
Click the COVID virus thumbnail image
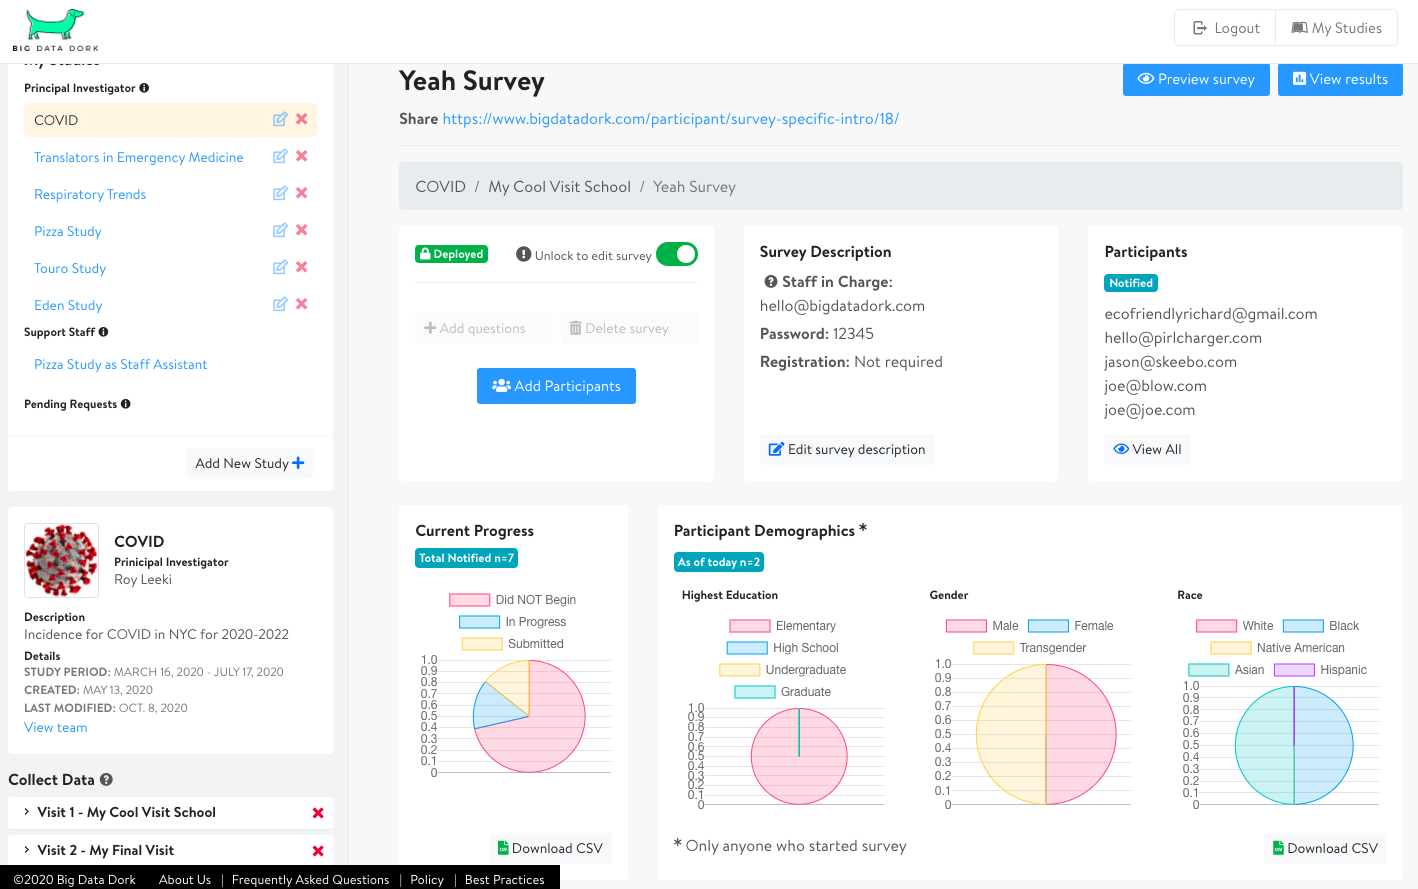(x=62, y=560)
